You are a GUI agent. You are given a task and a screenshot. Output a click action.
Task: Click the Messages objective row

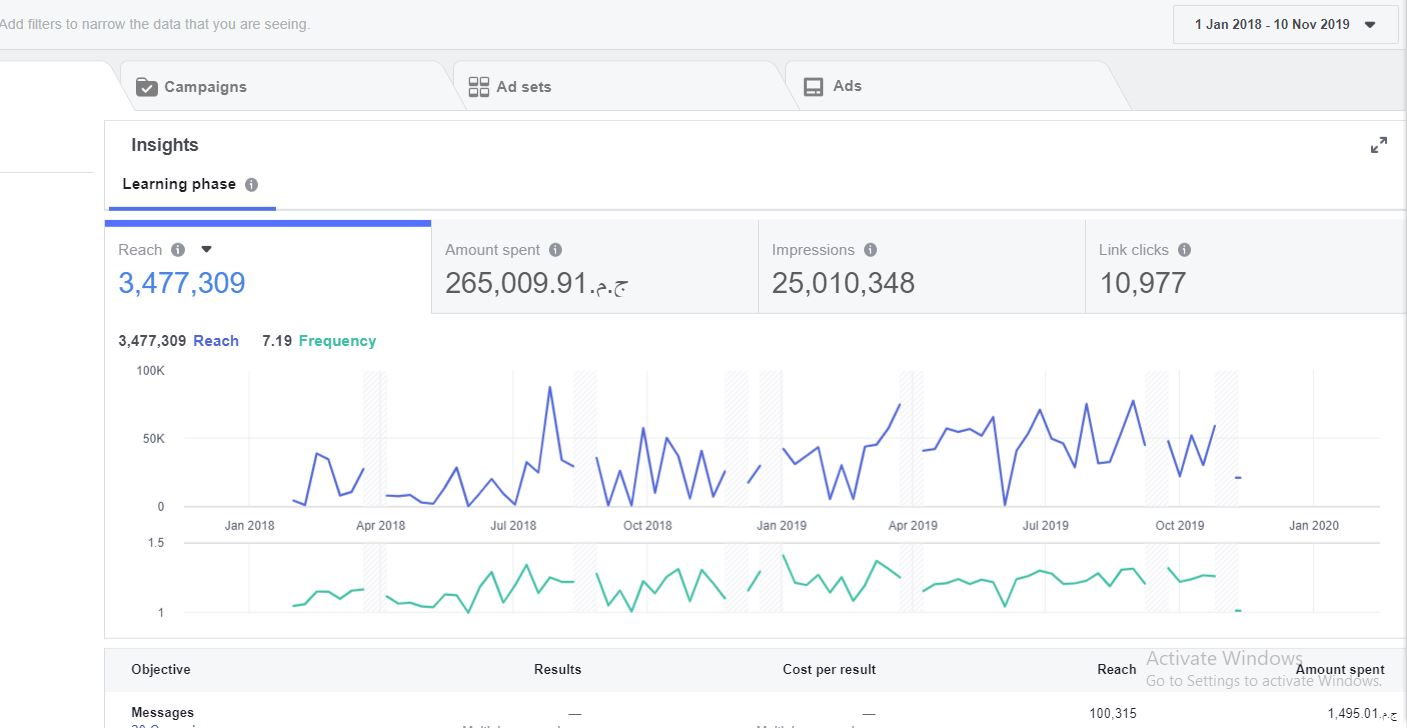tap(755, 713)
